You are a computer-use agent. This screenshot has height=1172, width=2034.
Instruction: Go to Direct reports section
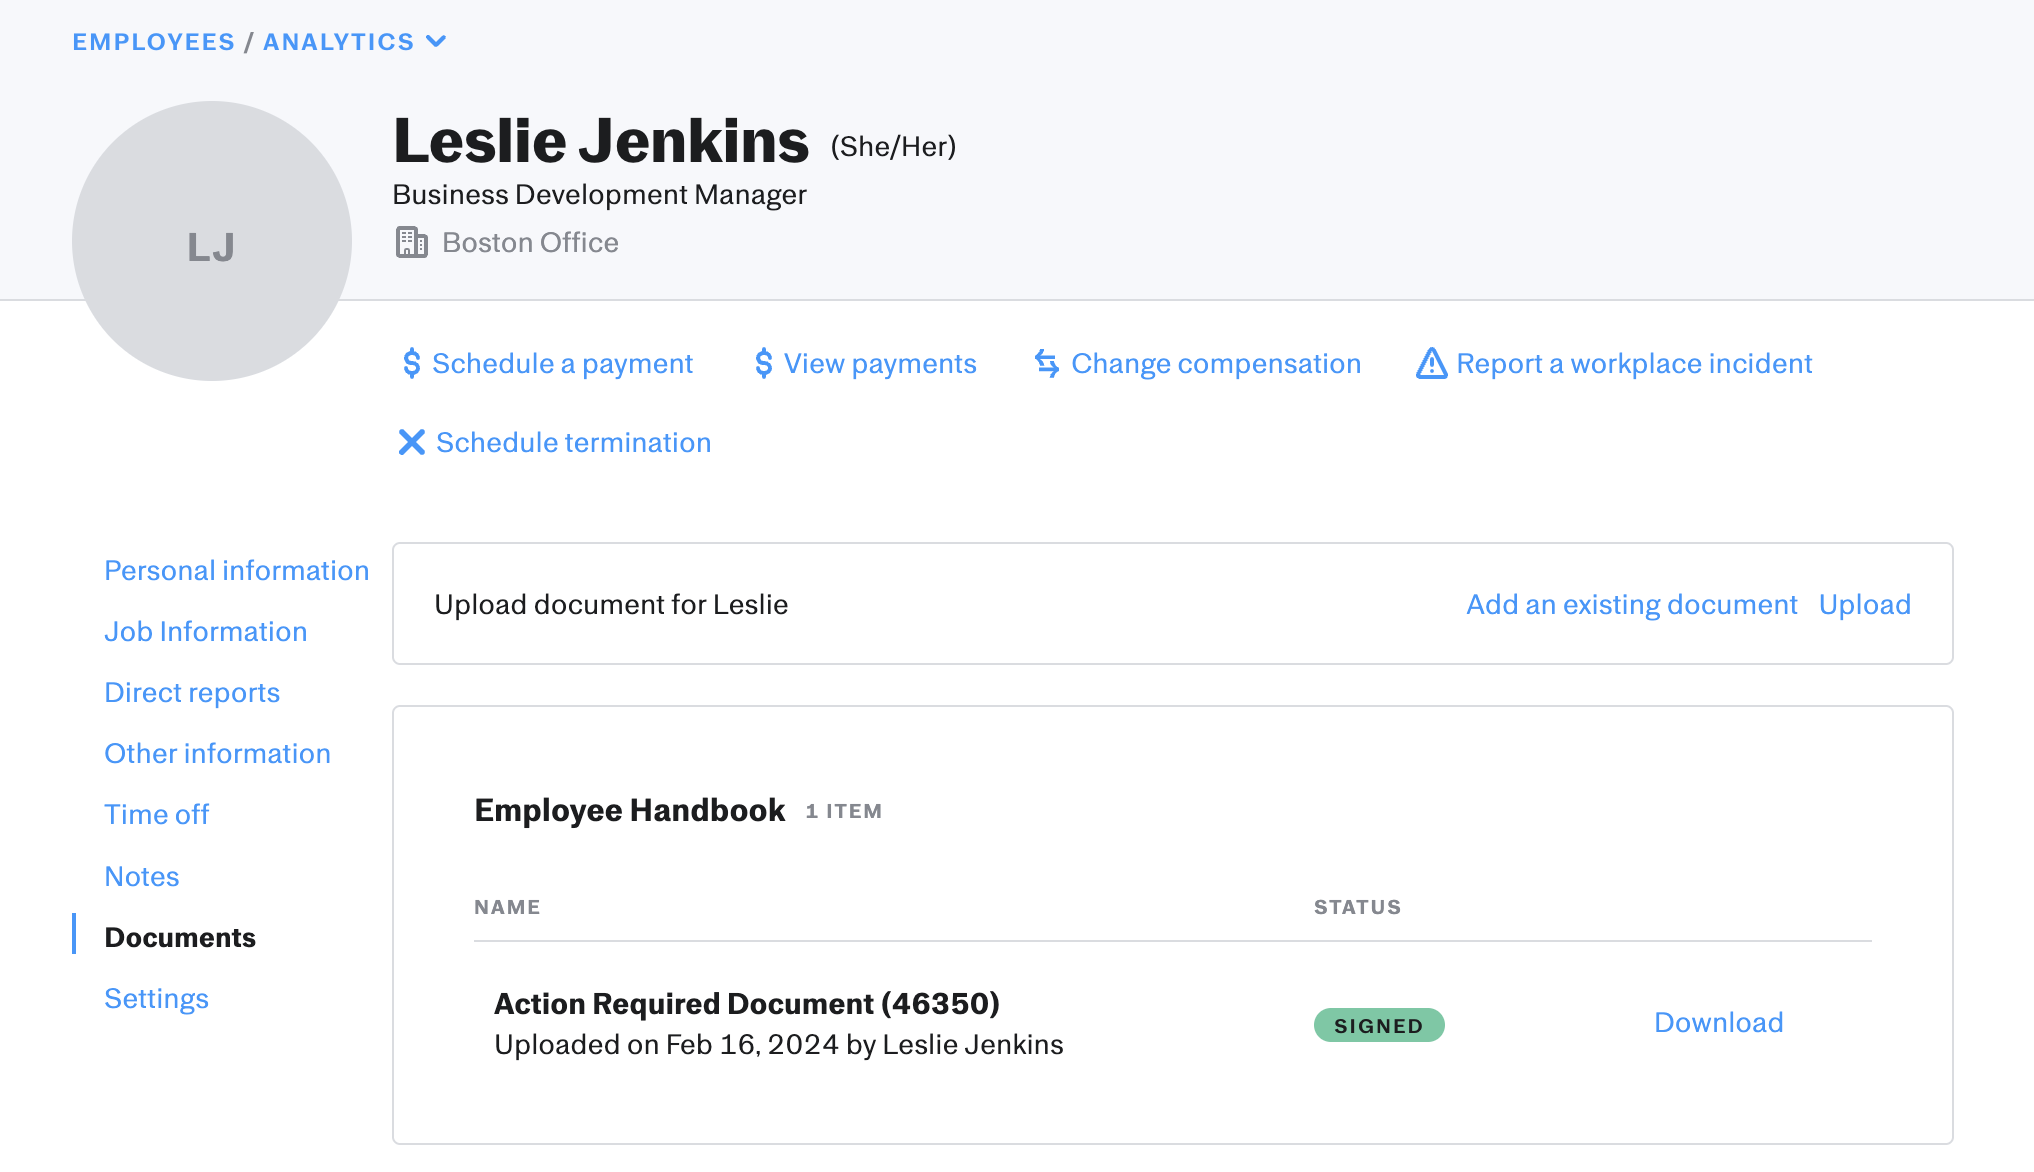[x=192, y=692]
